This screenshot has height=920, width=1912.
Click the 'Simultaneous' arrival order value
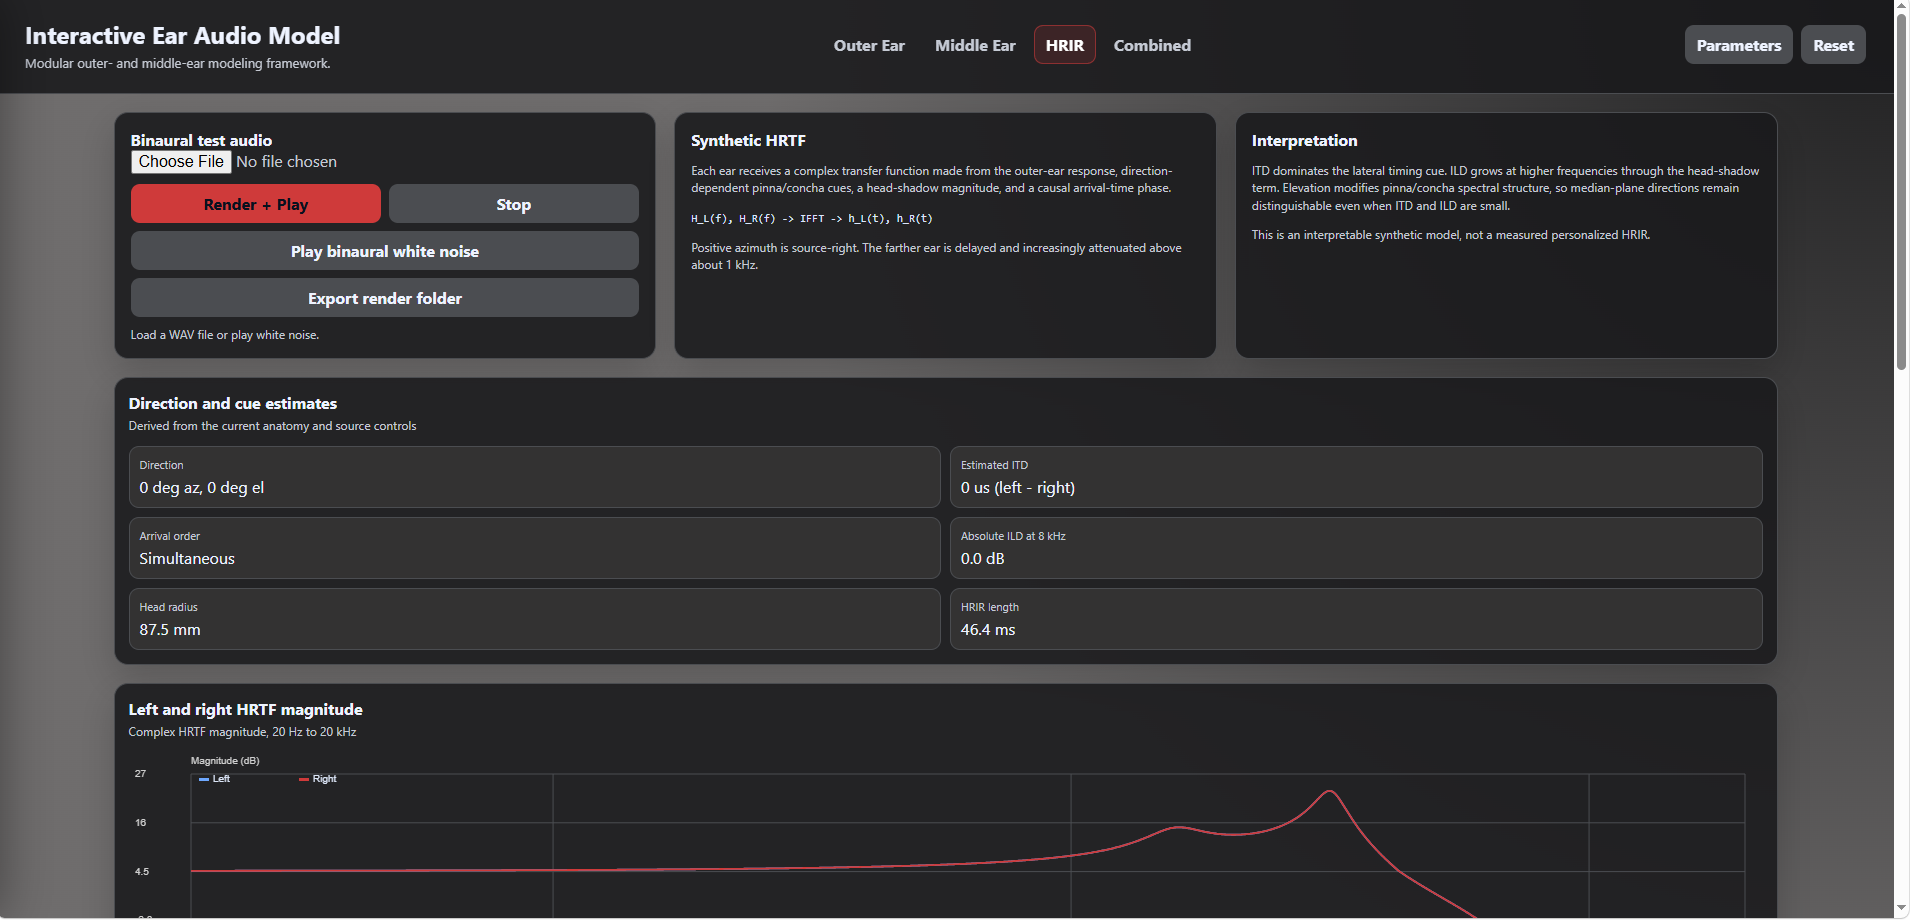tap(187, 559)
